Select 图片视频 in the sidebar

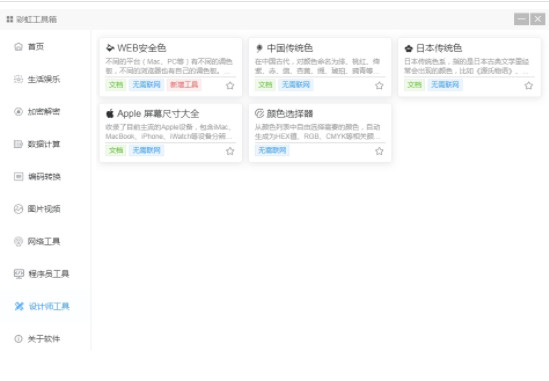(44, 209)
